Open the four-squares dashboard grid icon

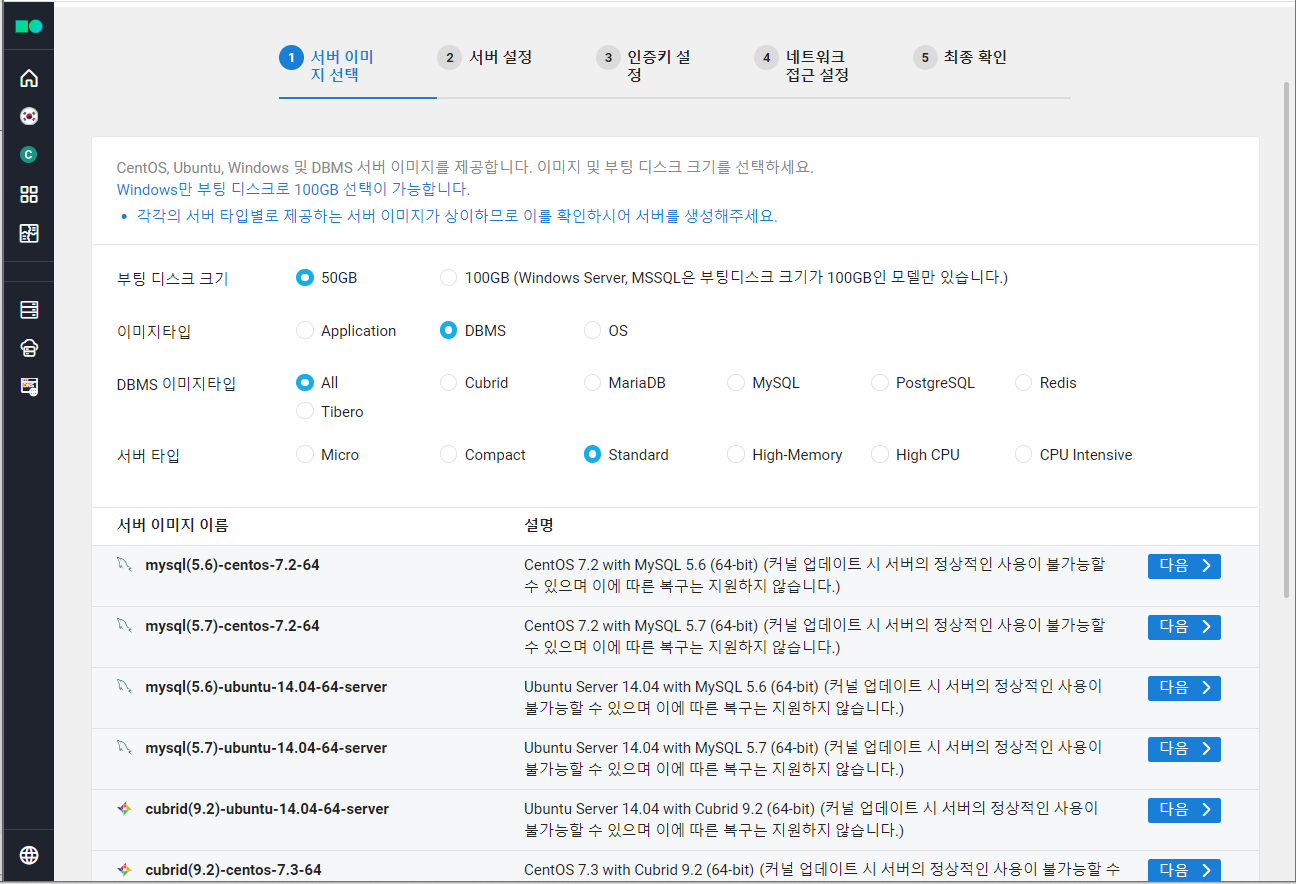29,194
